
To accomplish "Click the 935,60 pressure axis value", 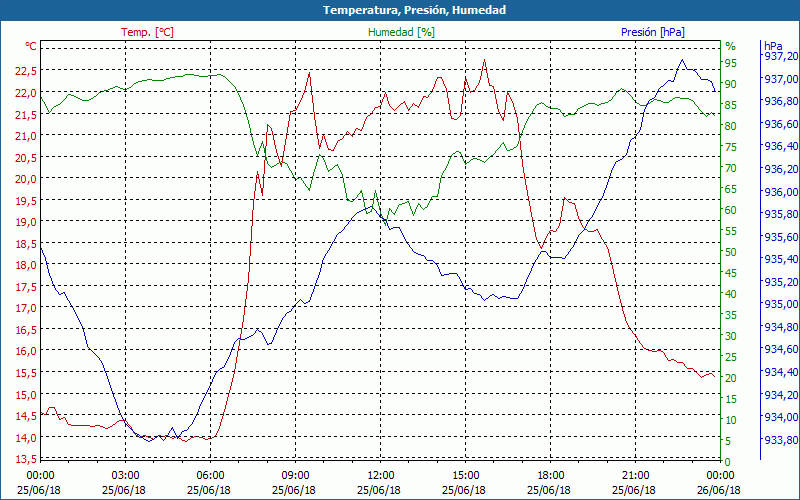I will 780,237.
